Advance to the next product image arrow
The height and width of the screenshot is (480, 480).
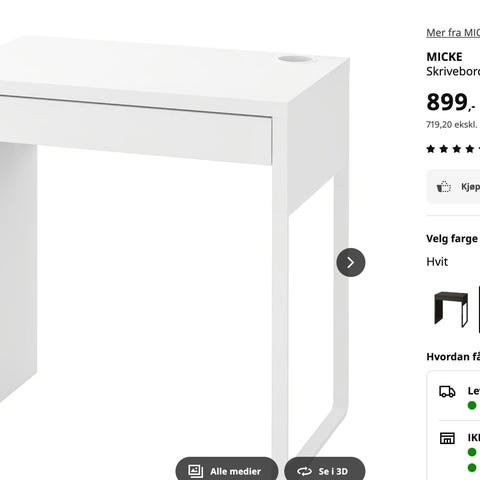pos(351,262)
